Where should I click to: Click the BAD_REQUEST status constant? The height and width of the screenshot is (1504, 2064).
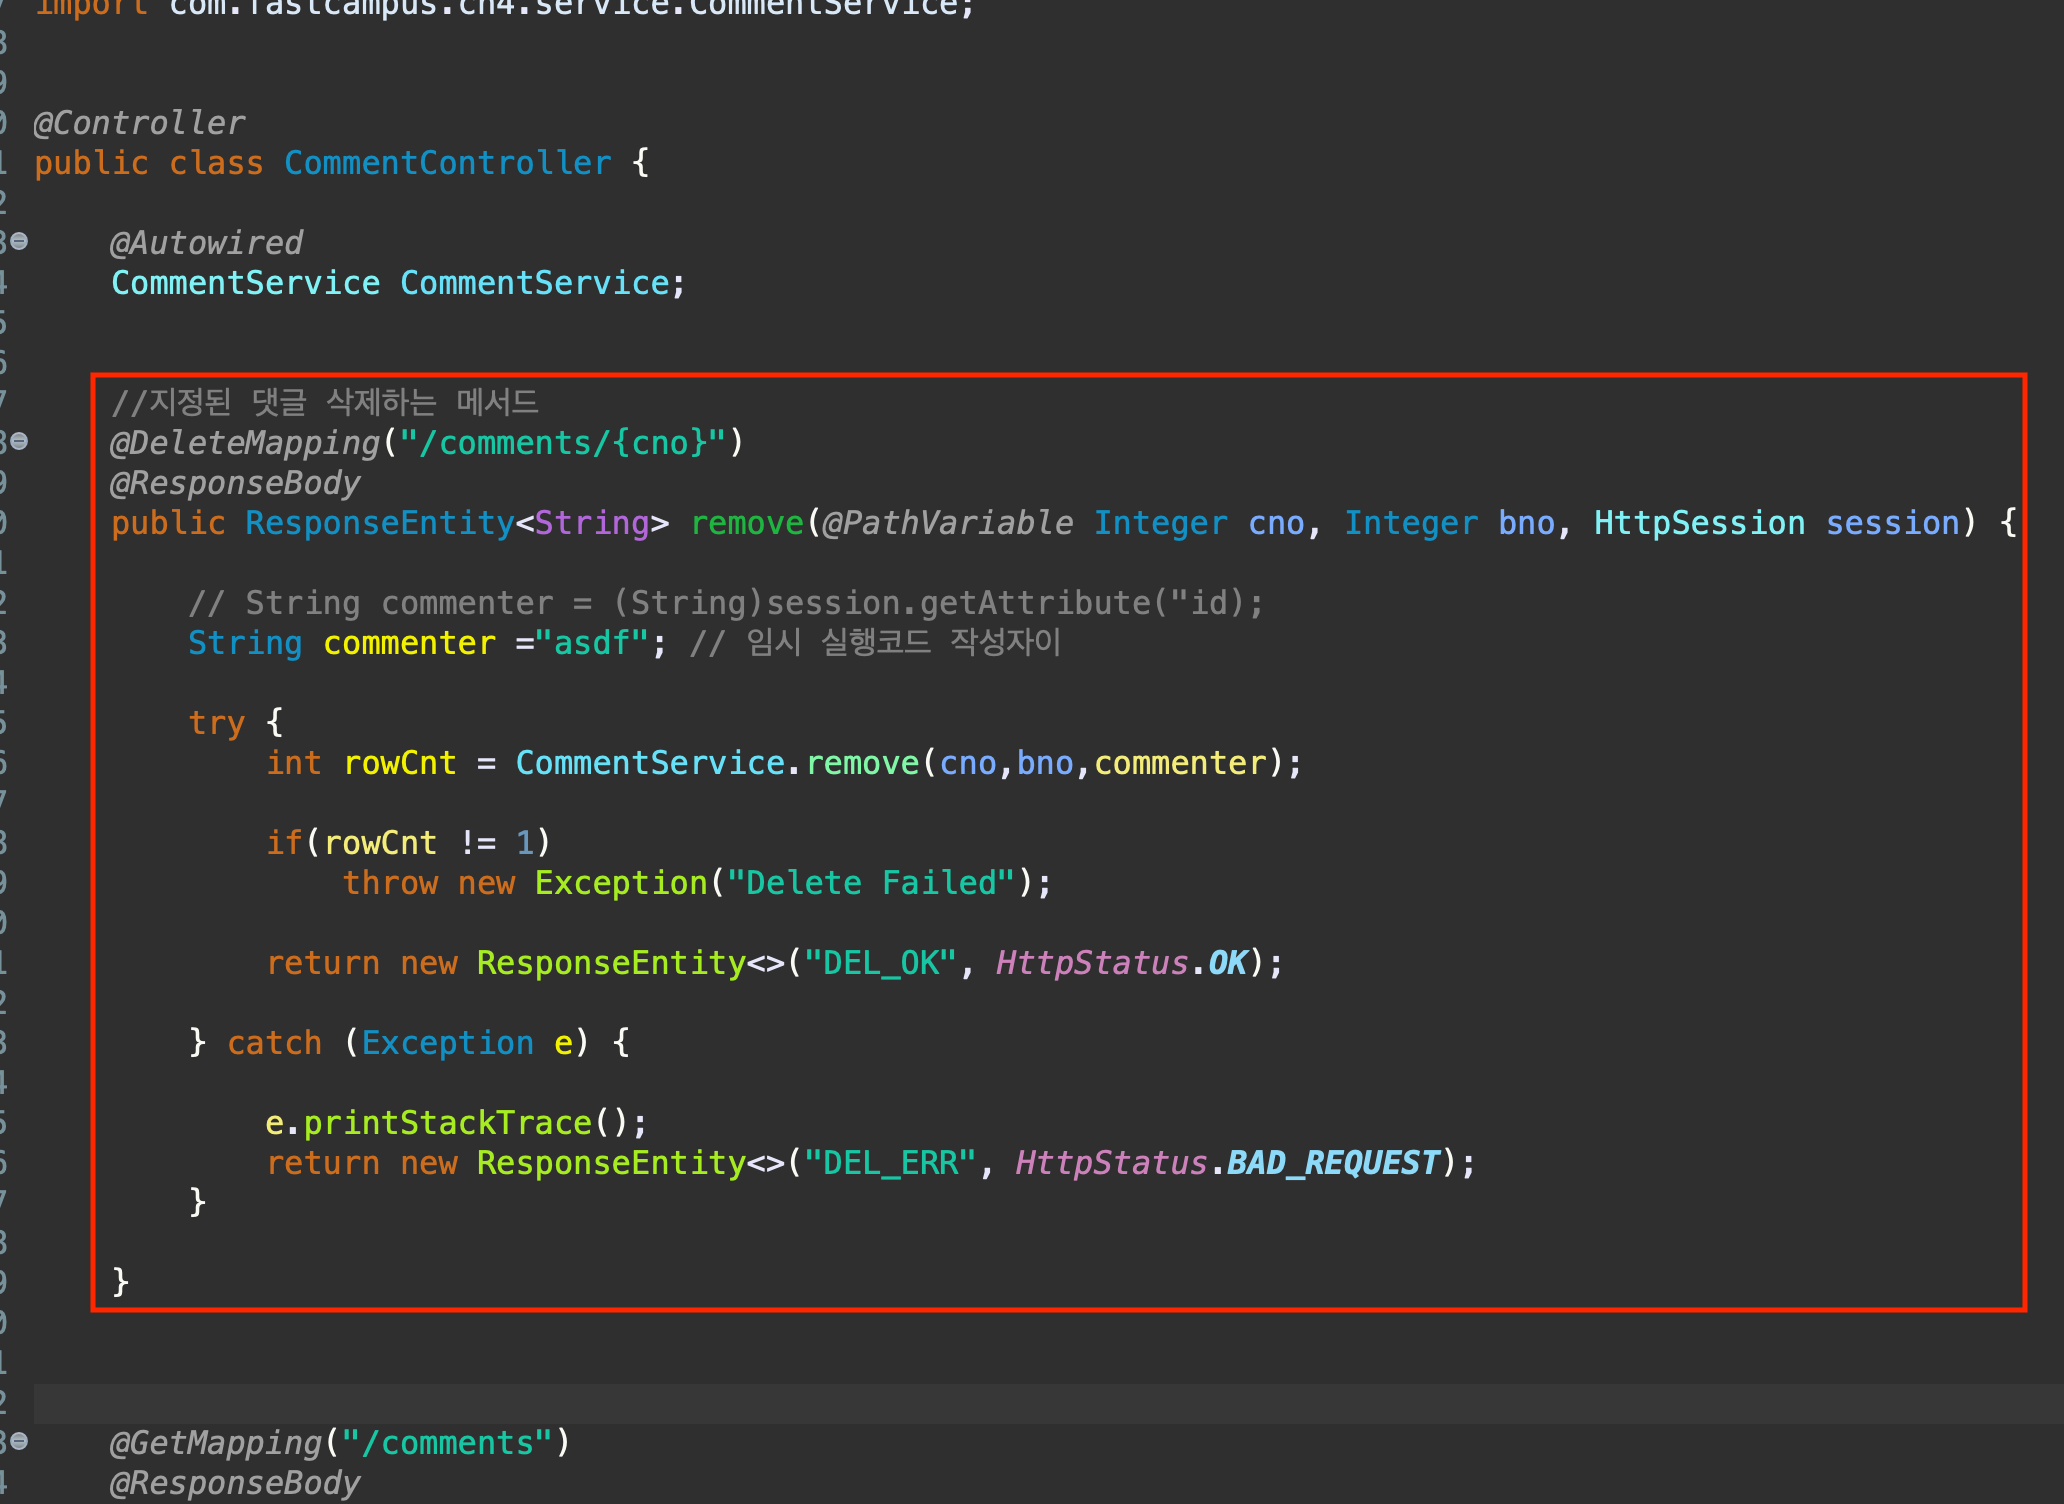[1332, 1163]
